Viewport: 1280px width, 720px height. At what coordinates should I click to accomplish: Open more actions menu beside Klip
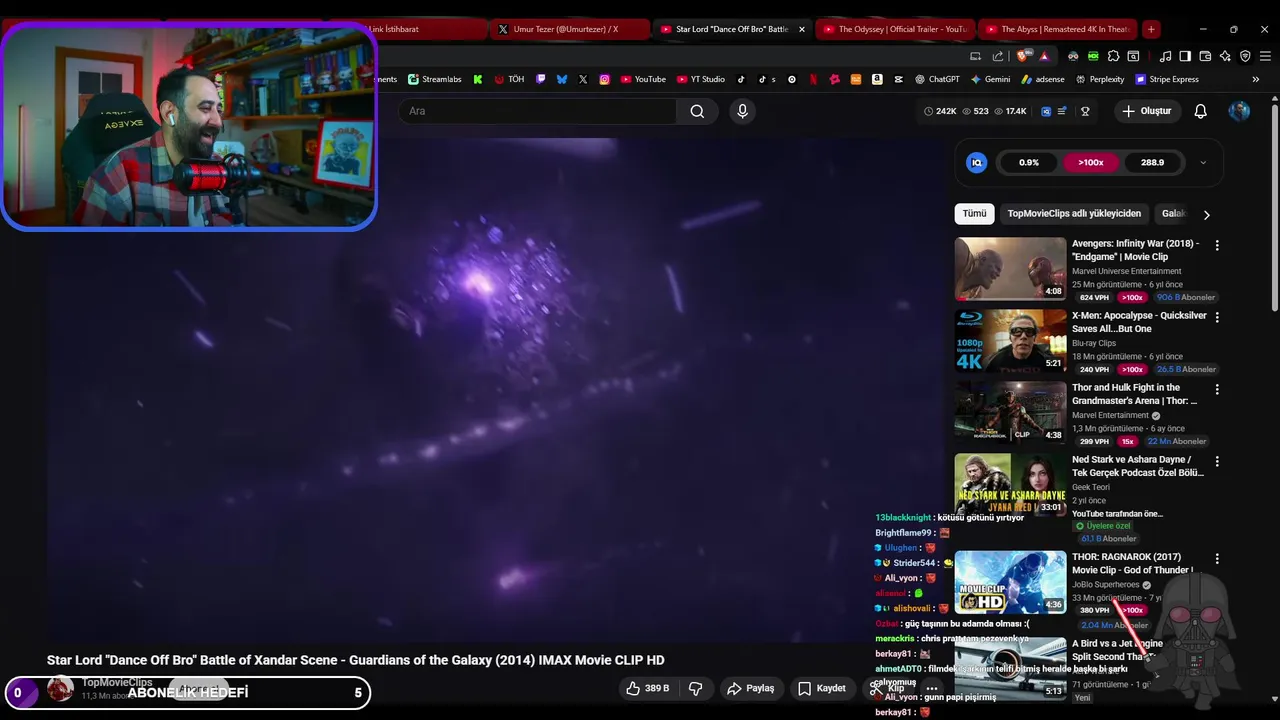932,688
